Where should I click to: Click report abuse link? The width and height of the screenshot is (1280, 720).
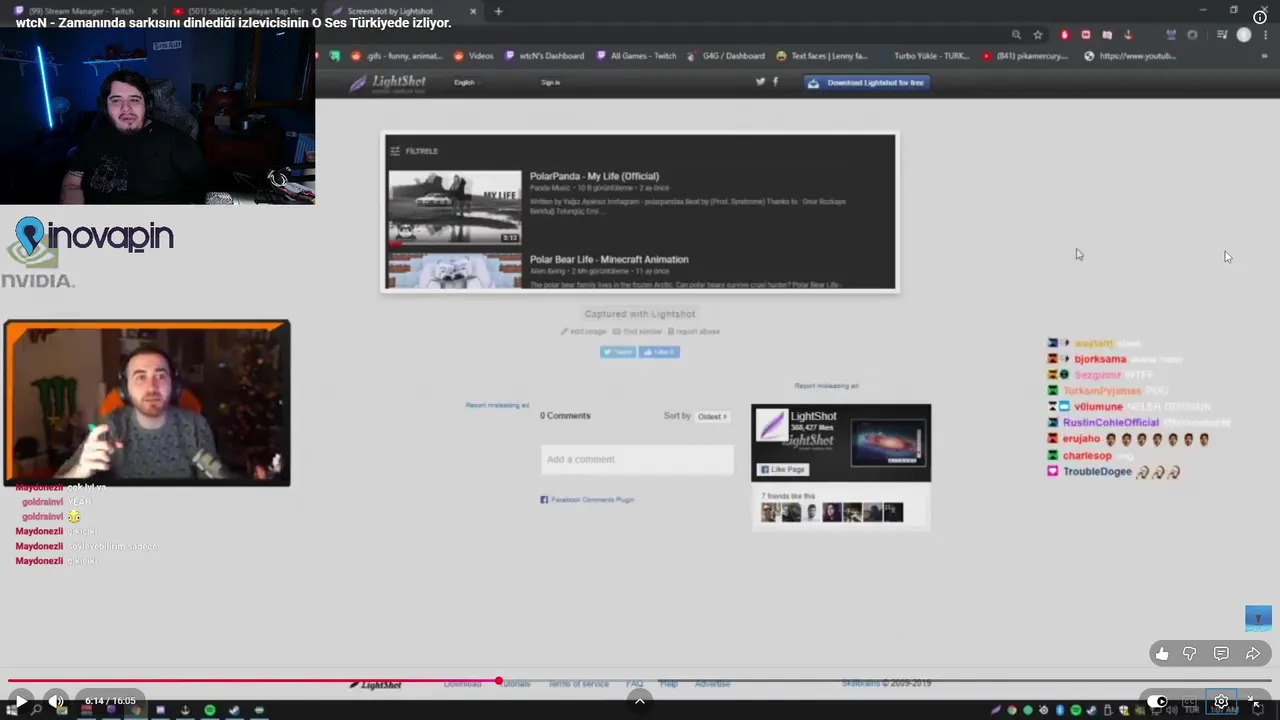(694, 331)
